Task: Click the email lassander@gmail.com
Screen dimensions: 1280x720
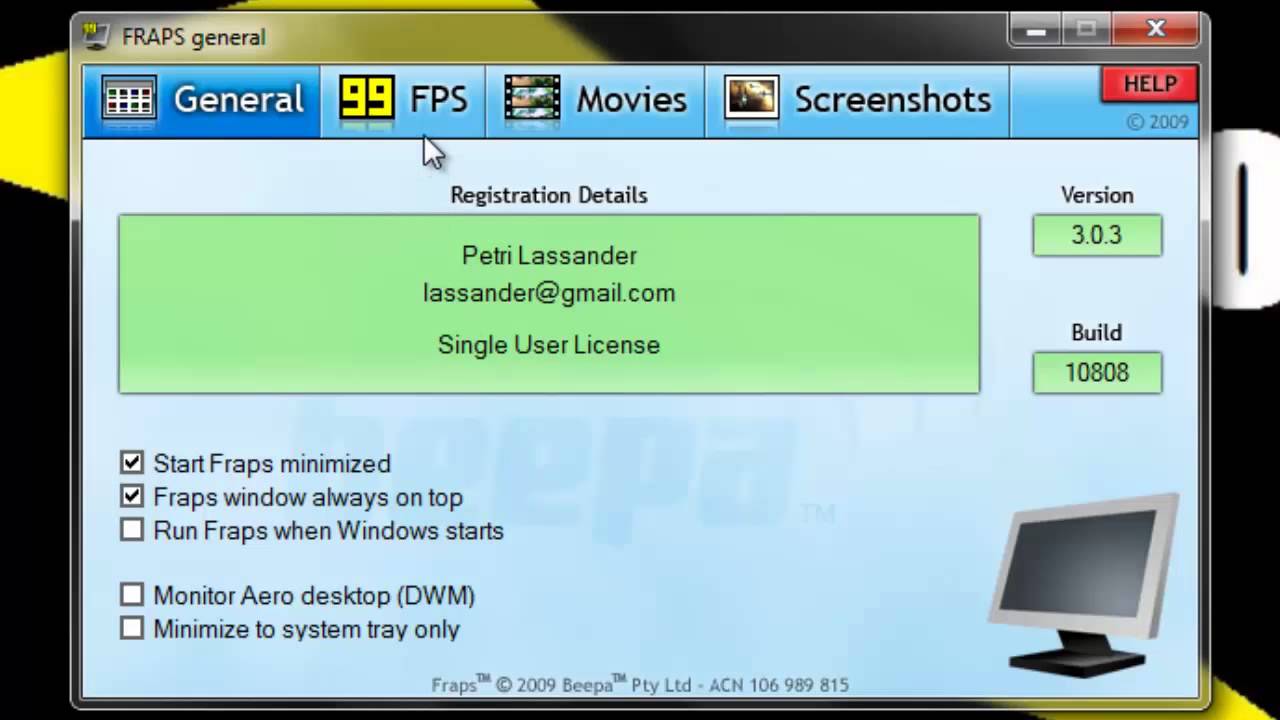Action: [549, 293]
